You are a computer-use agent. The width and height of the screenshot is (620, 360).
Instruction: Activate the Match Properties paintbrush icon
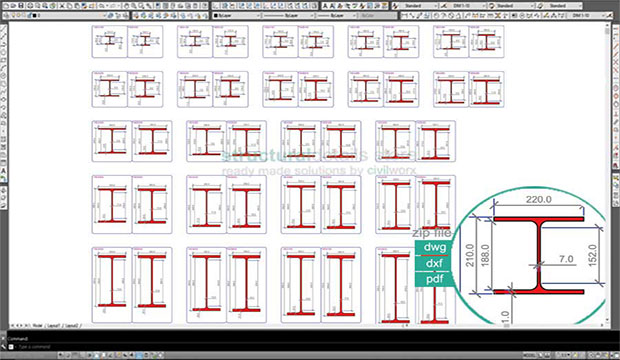click(x=84, y=6)
